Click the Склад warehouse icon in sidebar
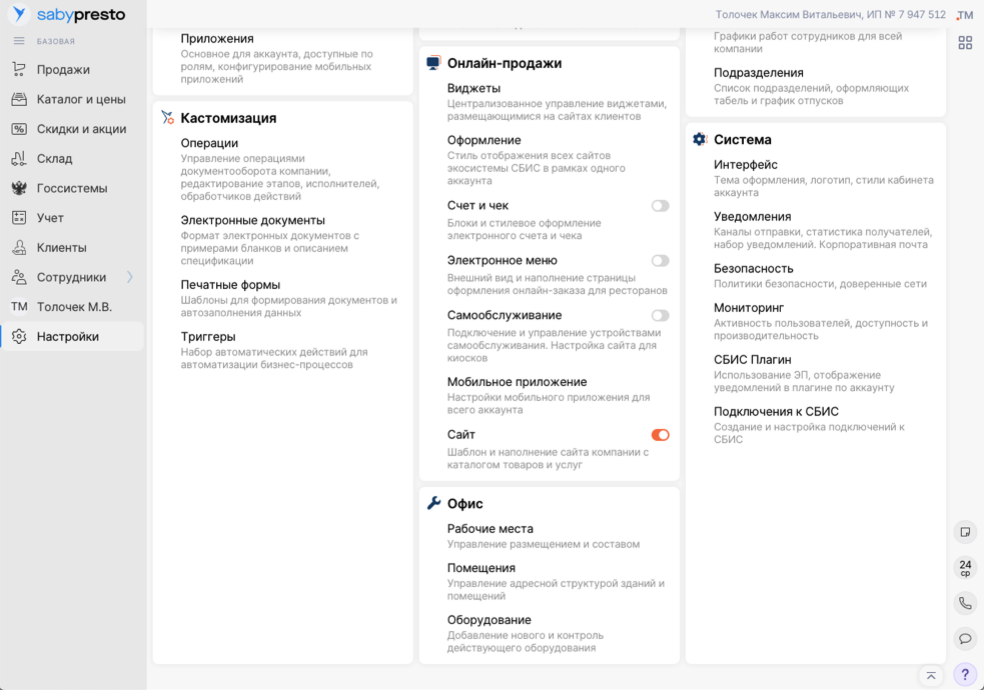984x690 pixels. [x=19, y=159]
